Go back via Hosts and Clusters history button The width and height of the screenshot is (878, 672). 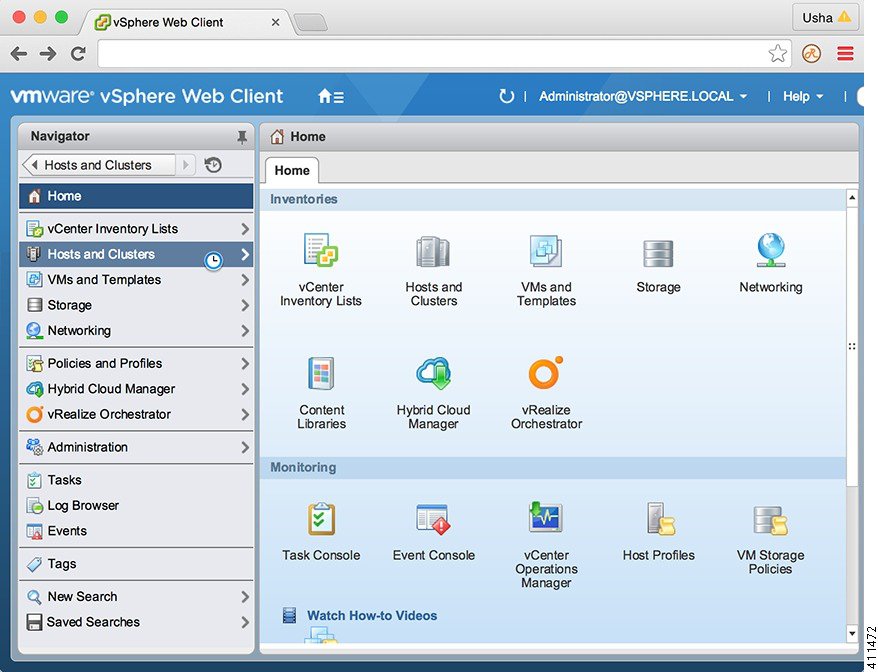[99, 165]
